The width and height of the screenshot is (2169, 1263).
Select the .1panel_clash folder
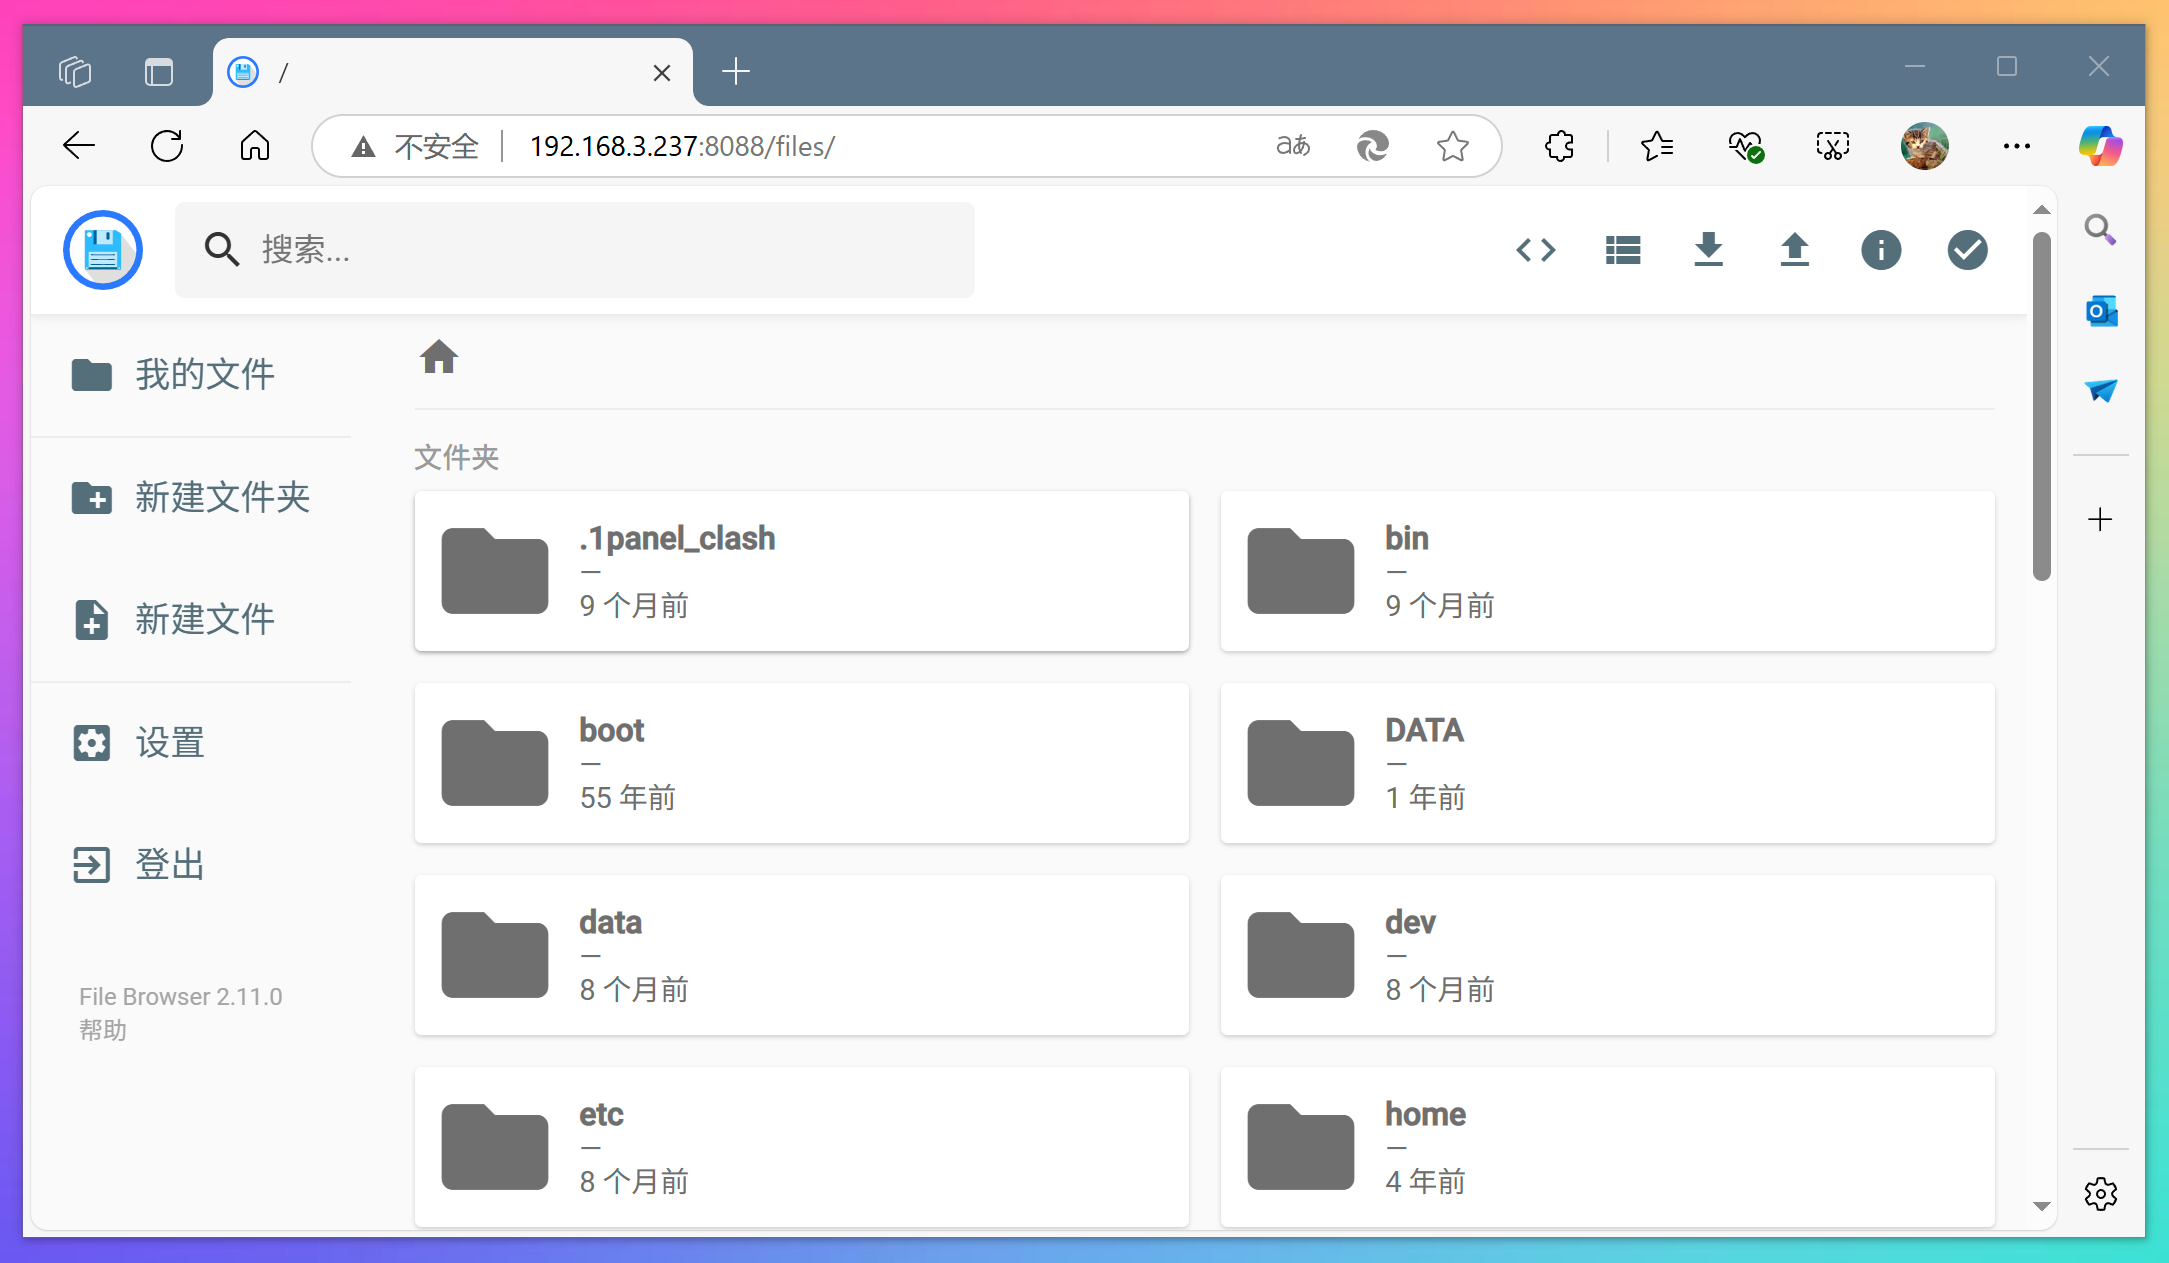[801, 571]
